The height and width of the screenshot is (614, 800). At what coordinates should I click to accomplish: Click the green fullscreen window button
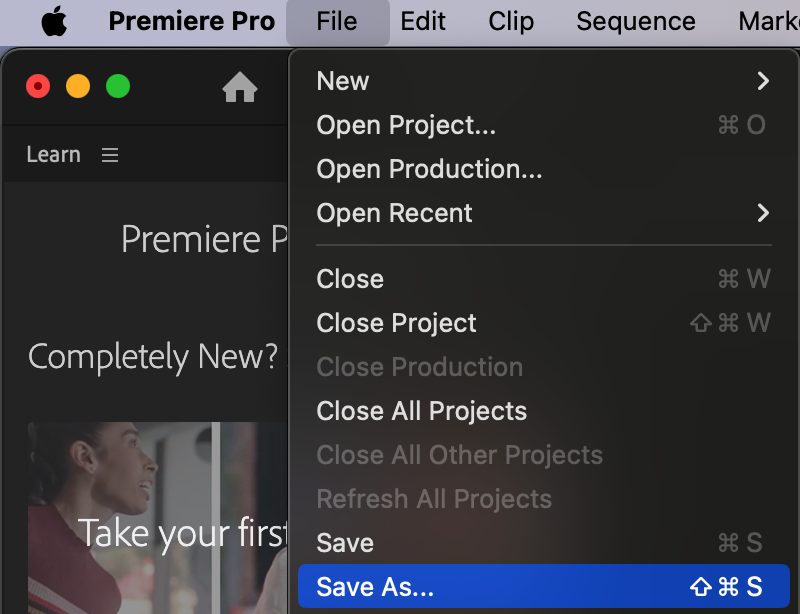pos(118,87)
